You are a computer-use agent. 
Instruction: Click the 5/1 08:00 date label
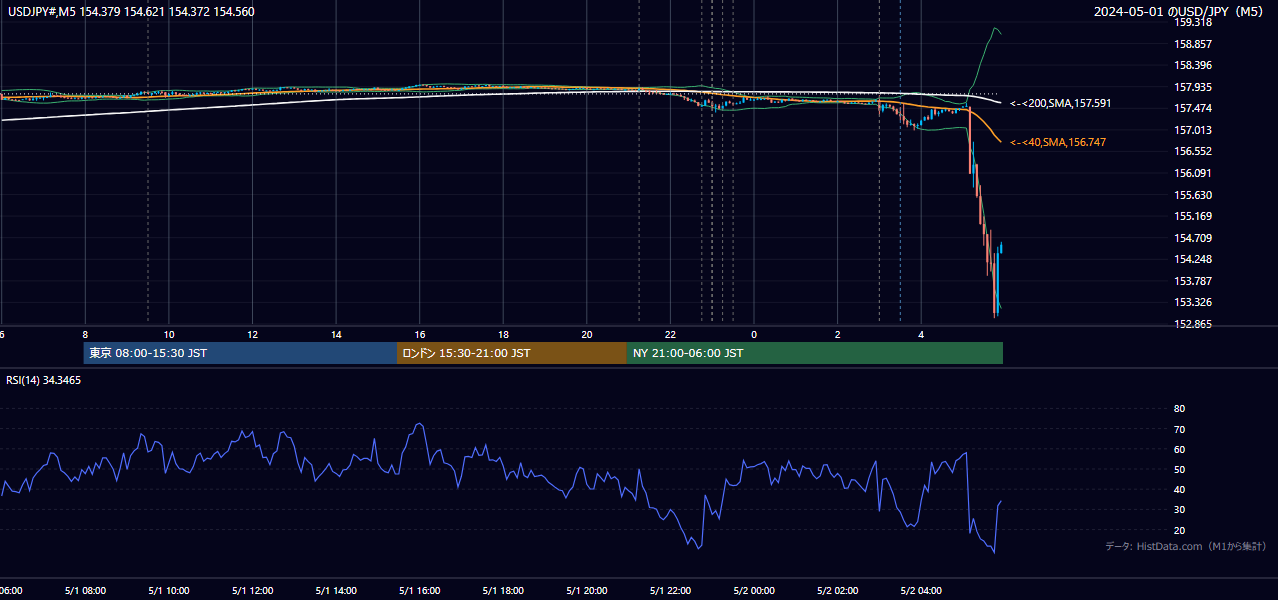(85, 591)
